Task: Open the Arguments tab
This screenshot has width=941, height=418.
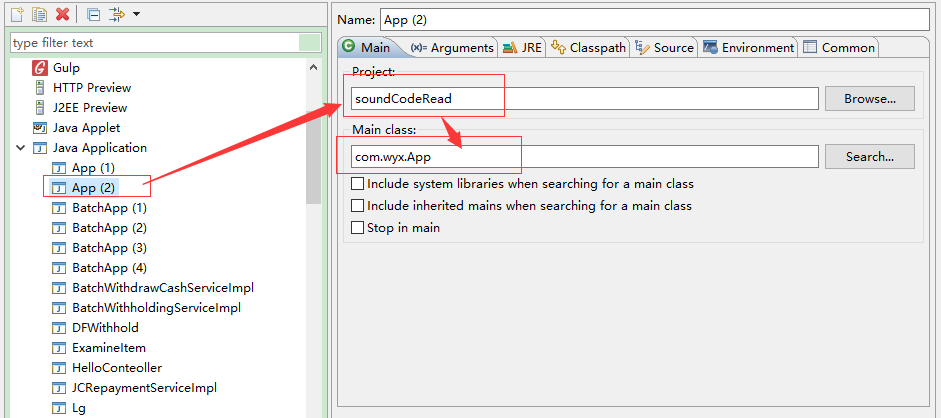Action: pos(453,47)
